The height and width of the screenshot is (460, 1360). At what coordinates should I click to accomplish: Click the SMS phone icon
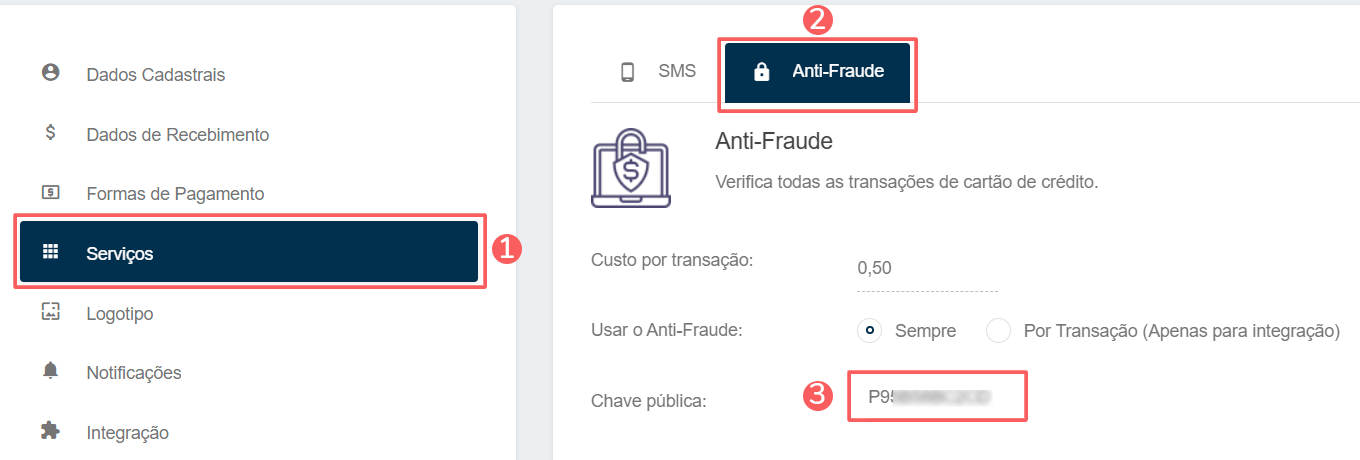click(x=628, y=72)
